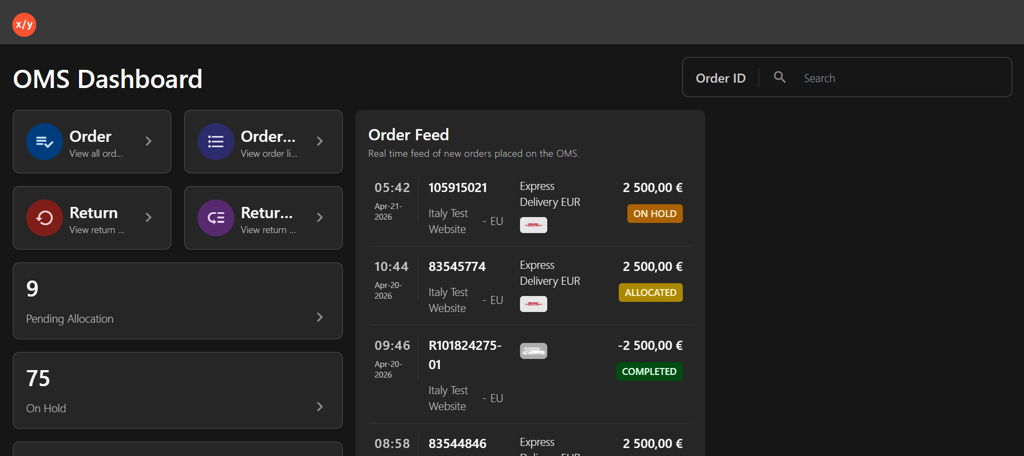Click the ON HOLD status badge
The height and width of the screenshot is (456, 1024).
(x=655, y=214)
